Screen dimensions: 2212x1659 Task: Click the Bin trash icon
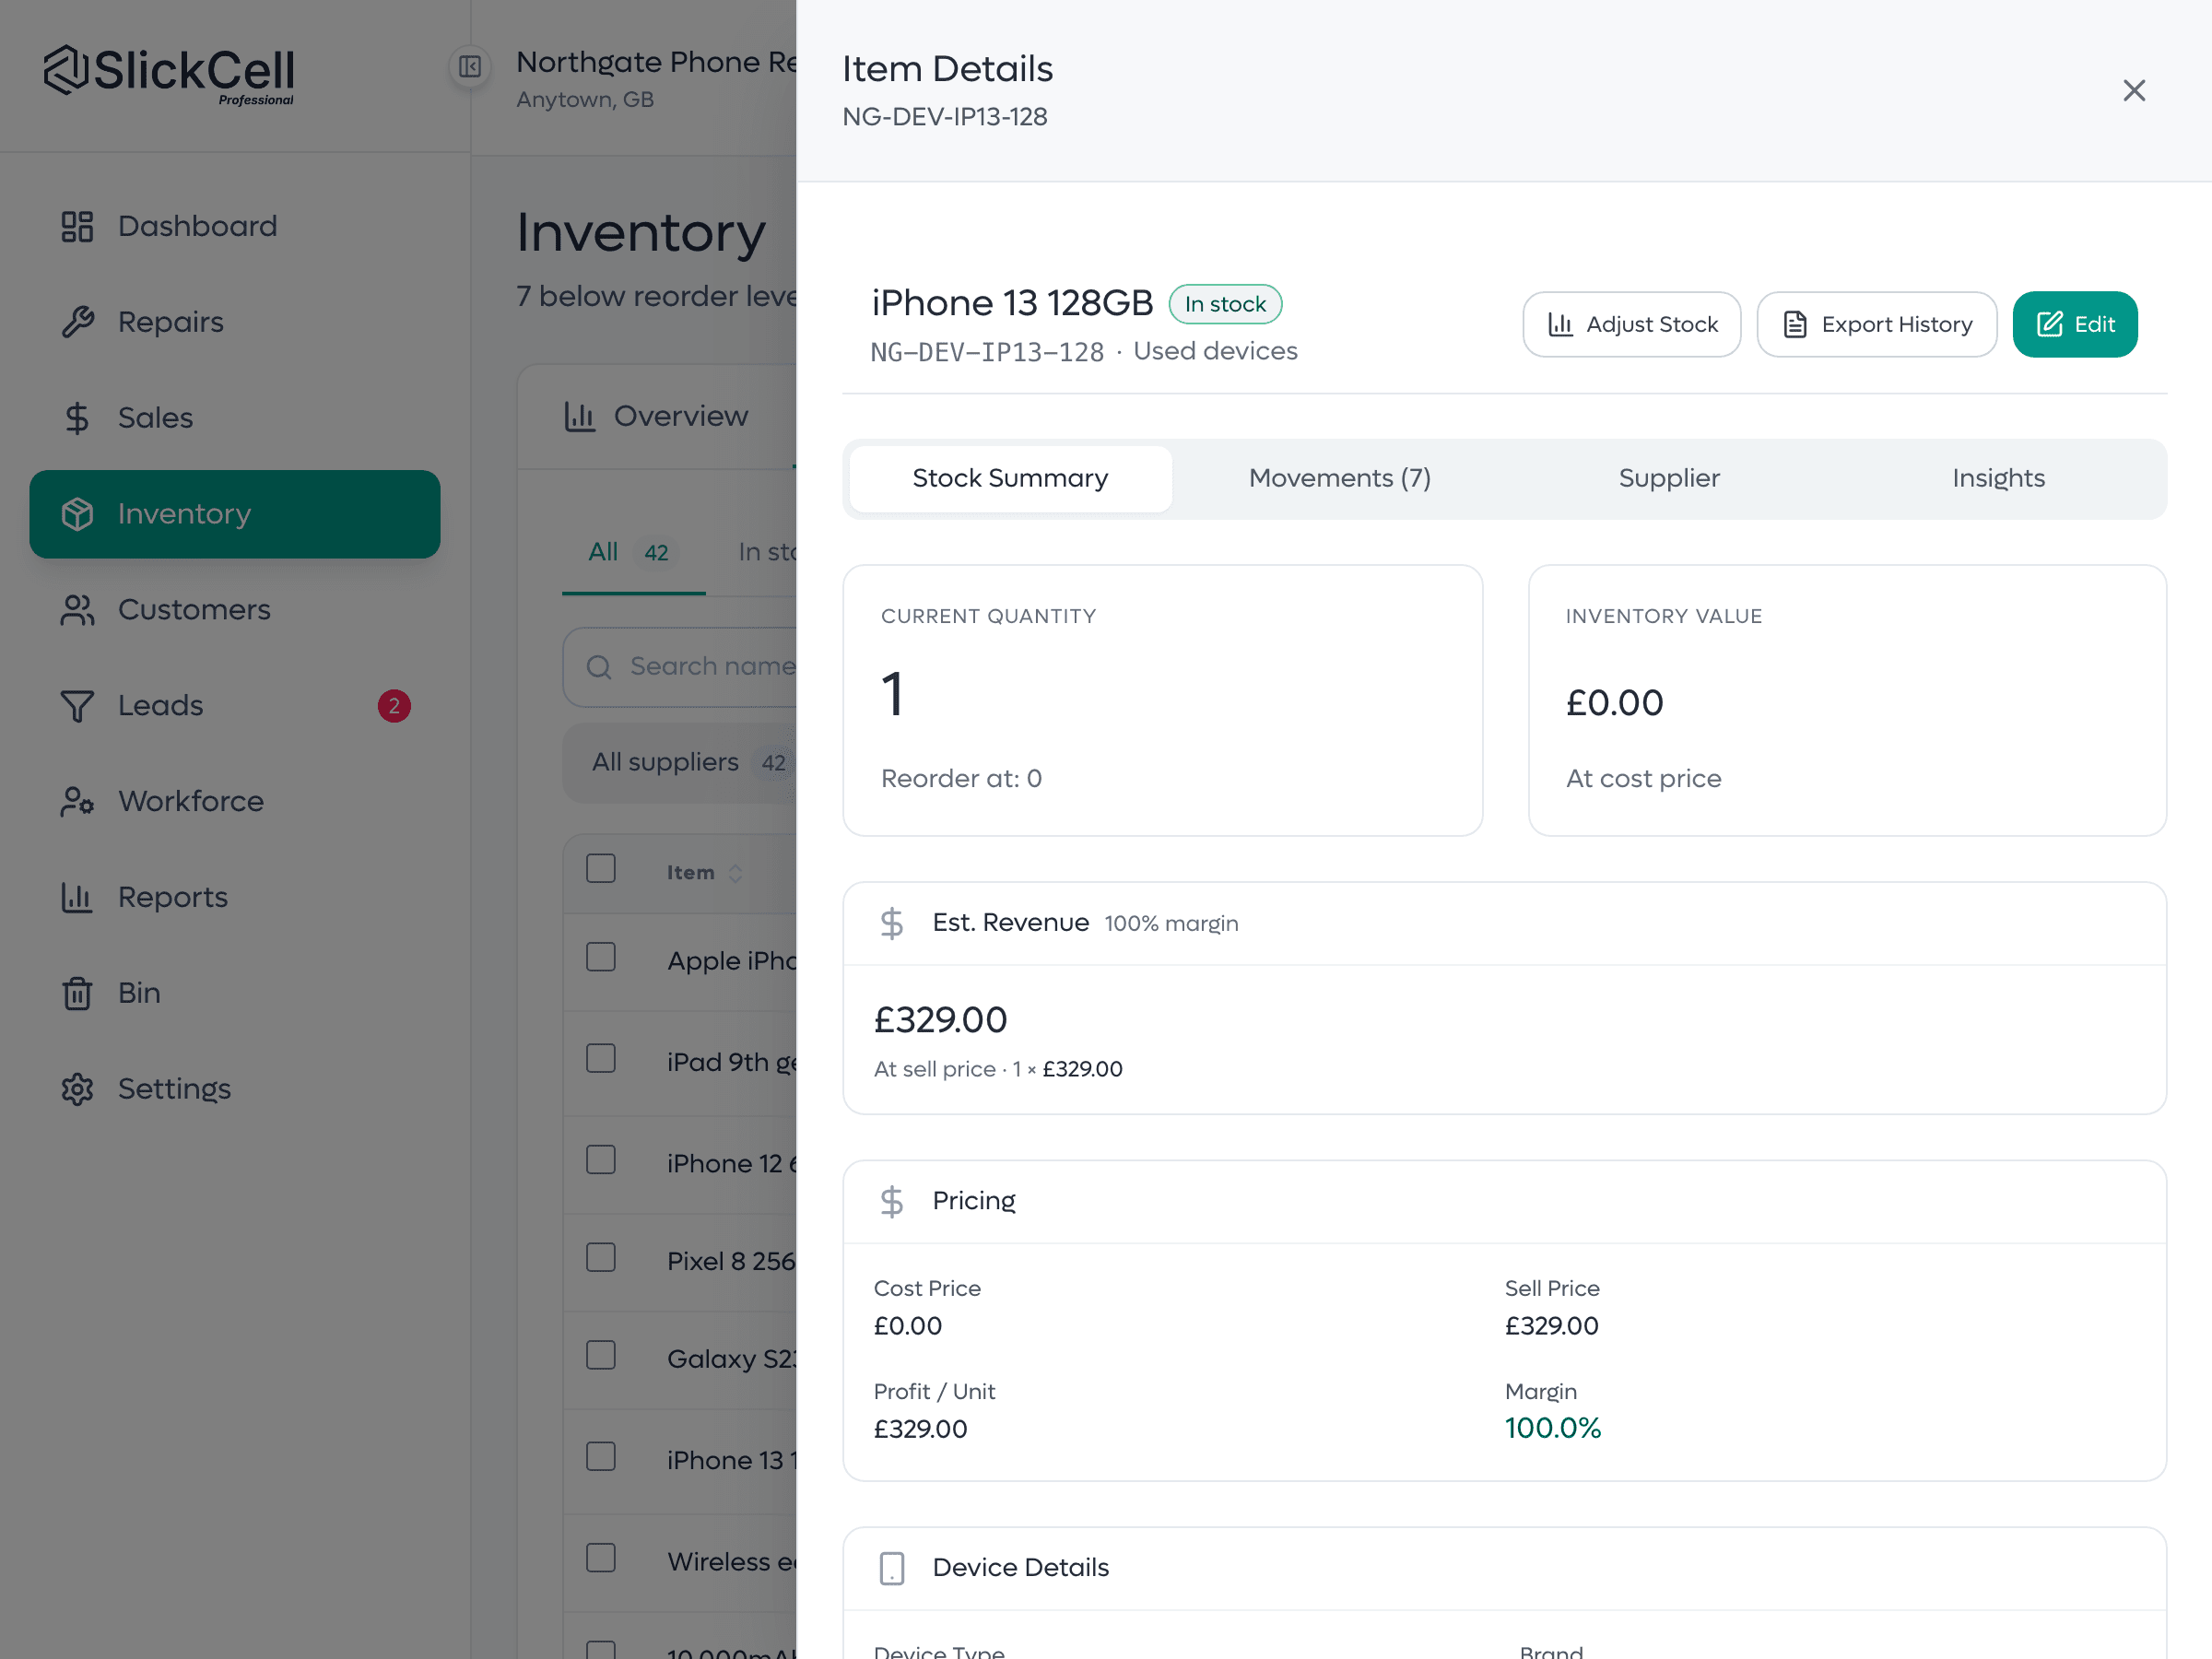(x=77, y=994)
